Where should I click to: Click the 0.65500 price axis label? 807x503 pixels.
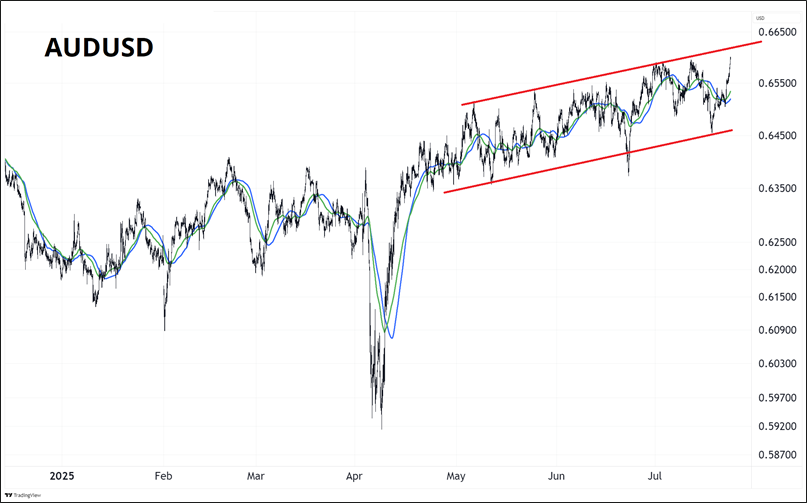click(x=779, y=84)
